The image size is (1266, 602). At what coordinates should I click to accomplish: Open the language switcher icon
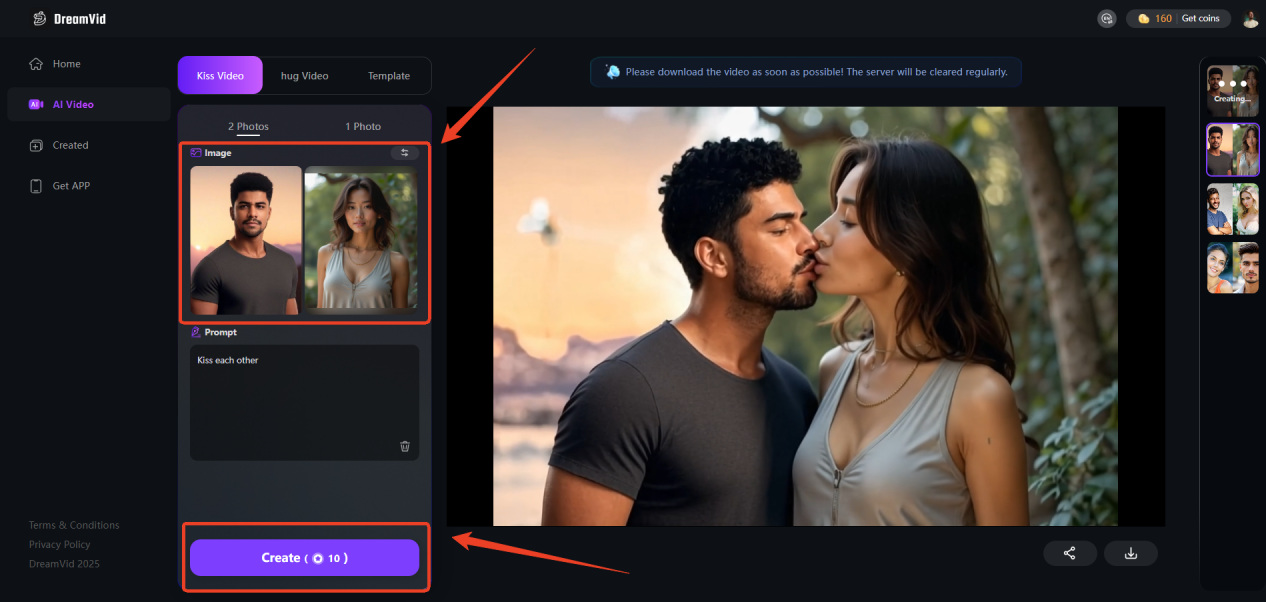(1106, 19)
